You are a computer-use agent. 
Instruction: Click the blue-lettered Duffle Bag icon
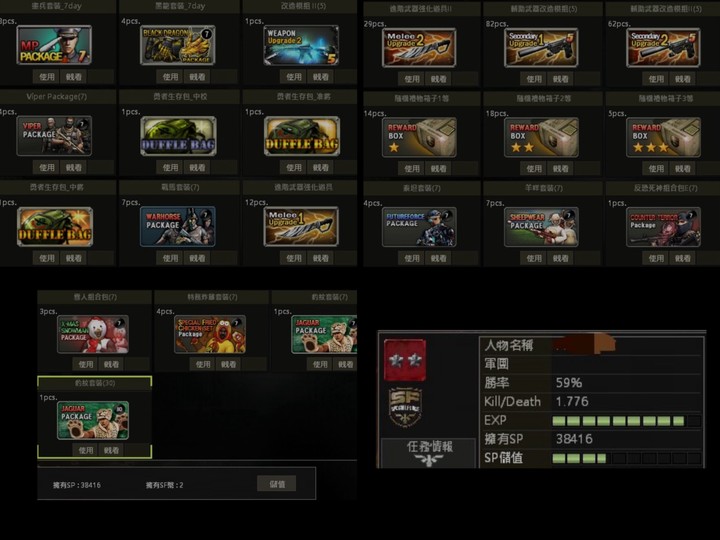pos(178,135)
